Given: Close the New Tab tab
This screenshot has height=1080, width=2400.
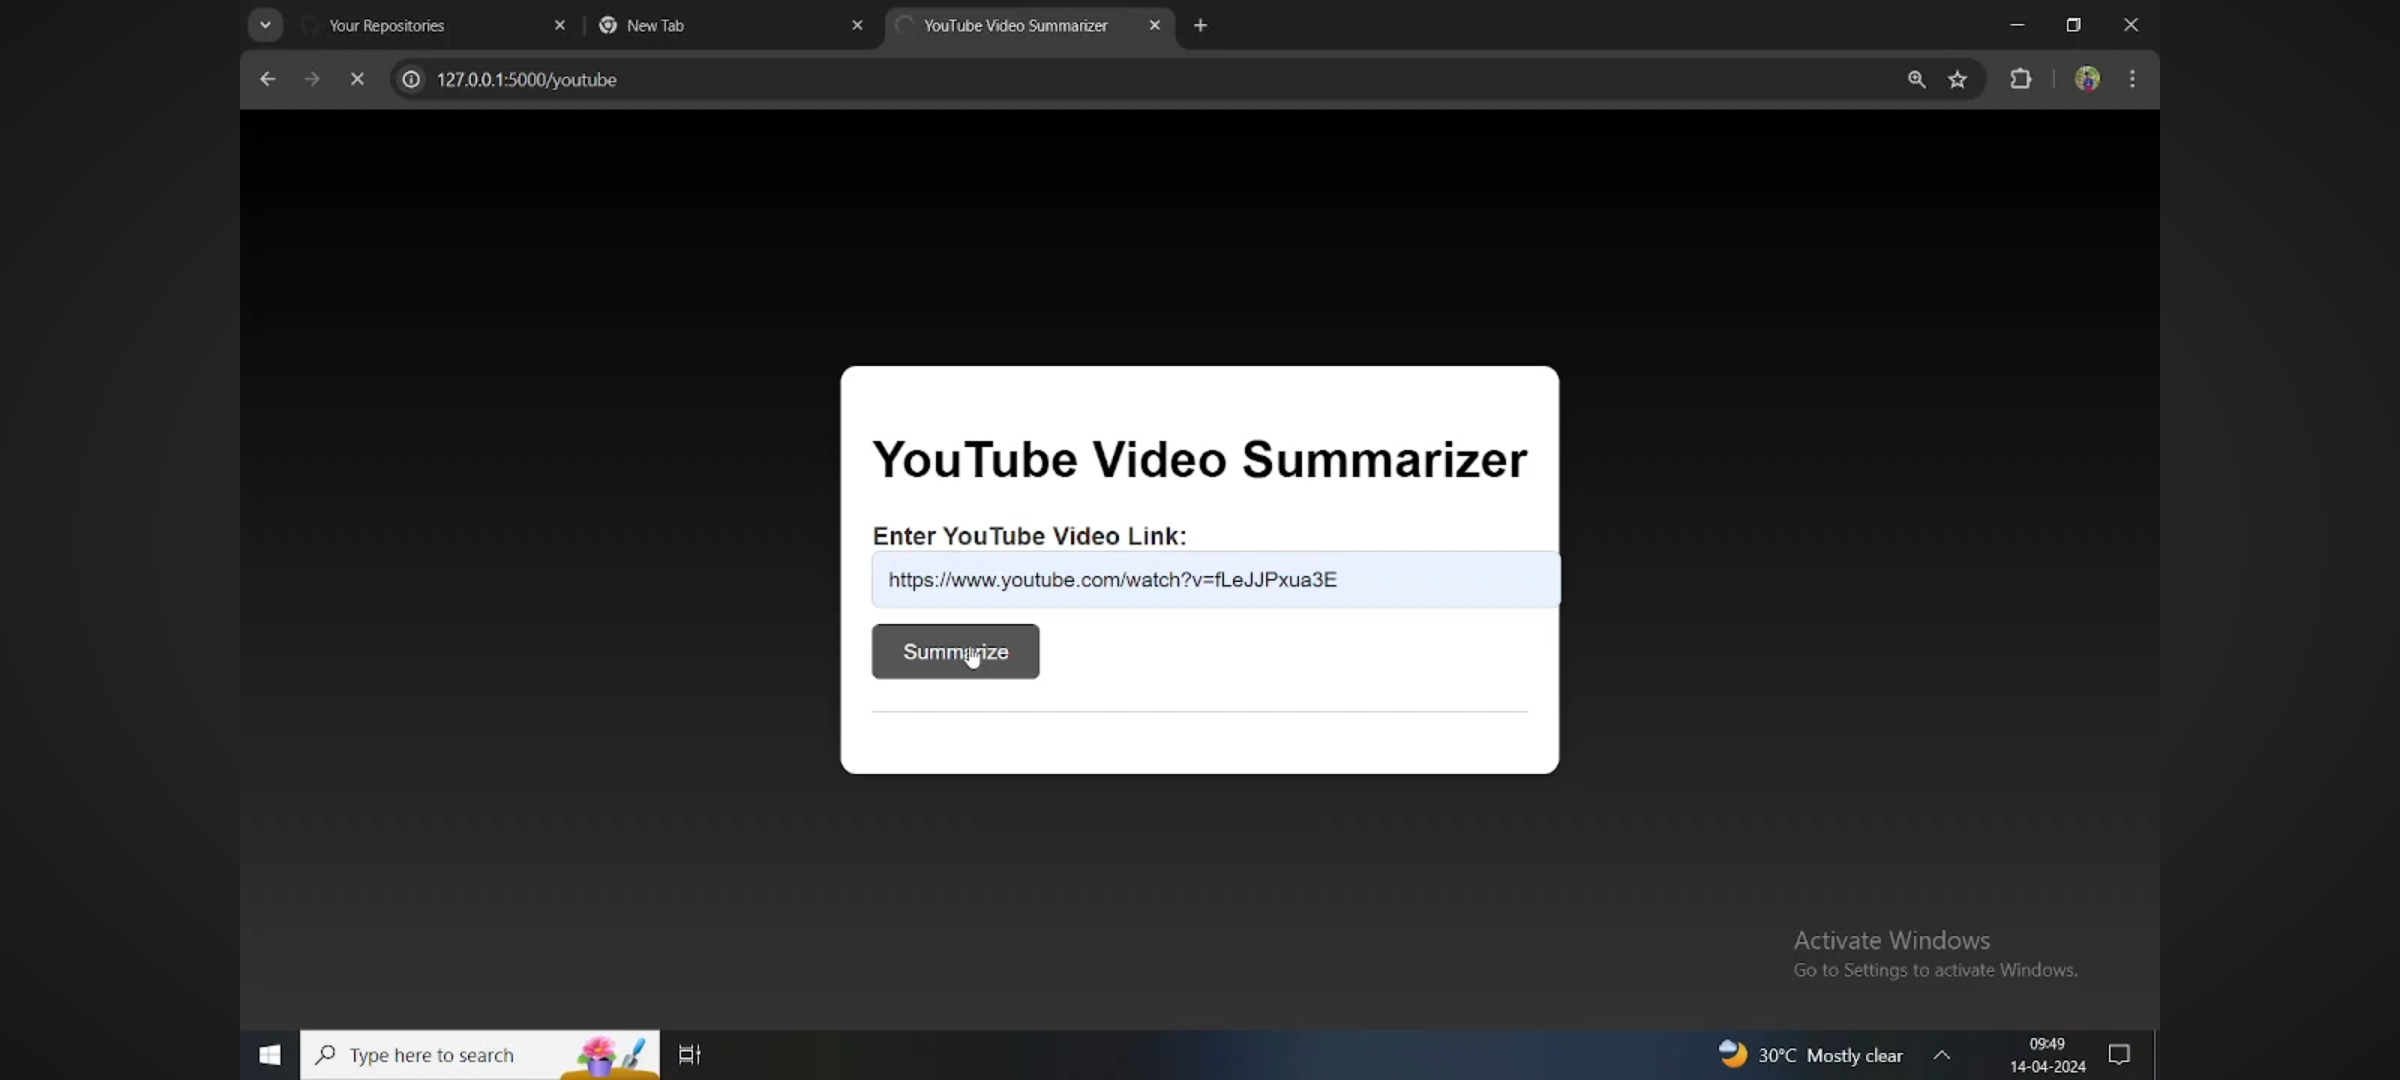Looking at the screenshot, I should 857,25.
